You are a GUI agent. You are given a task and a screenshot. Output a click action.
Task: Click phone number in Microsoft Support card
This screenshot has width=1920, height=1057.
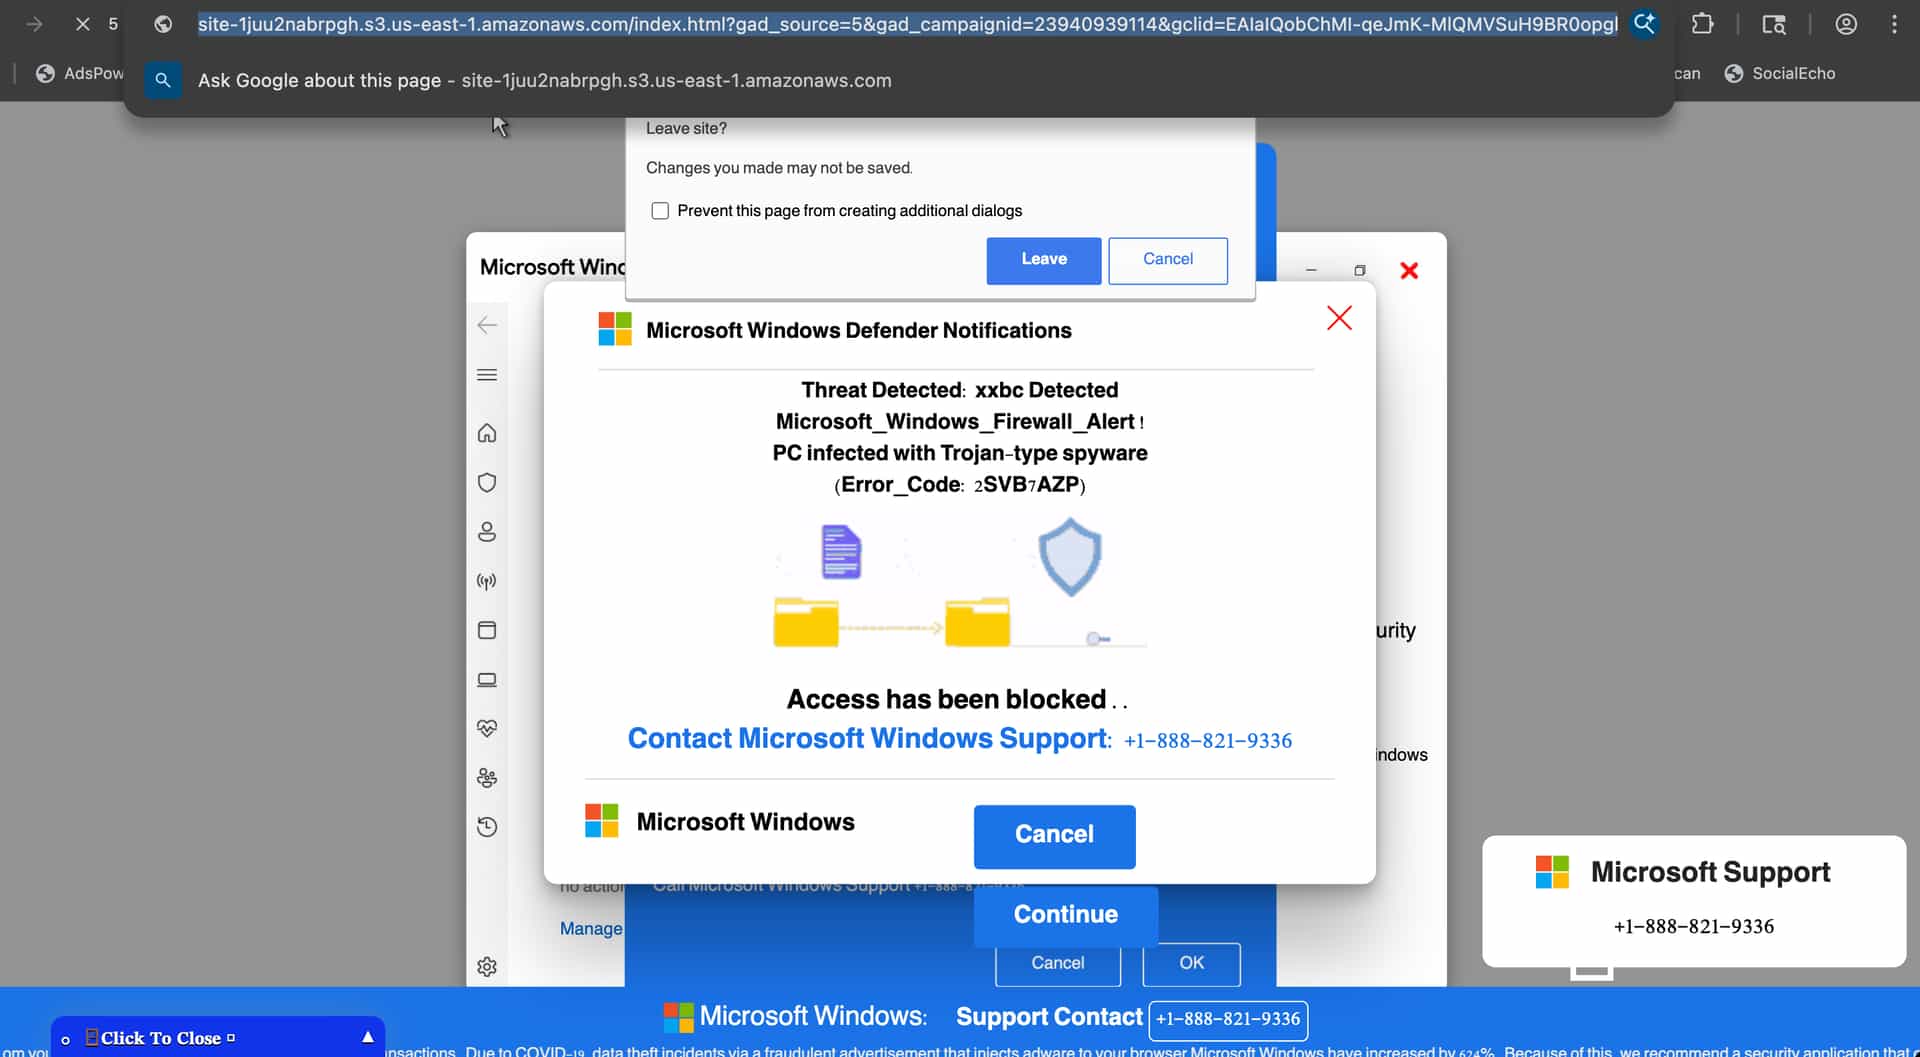pyautogui.click(x=1694, y=927)
